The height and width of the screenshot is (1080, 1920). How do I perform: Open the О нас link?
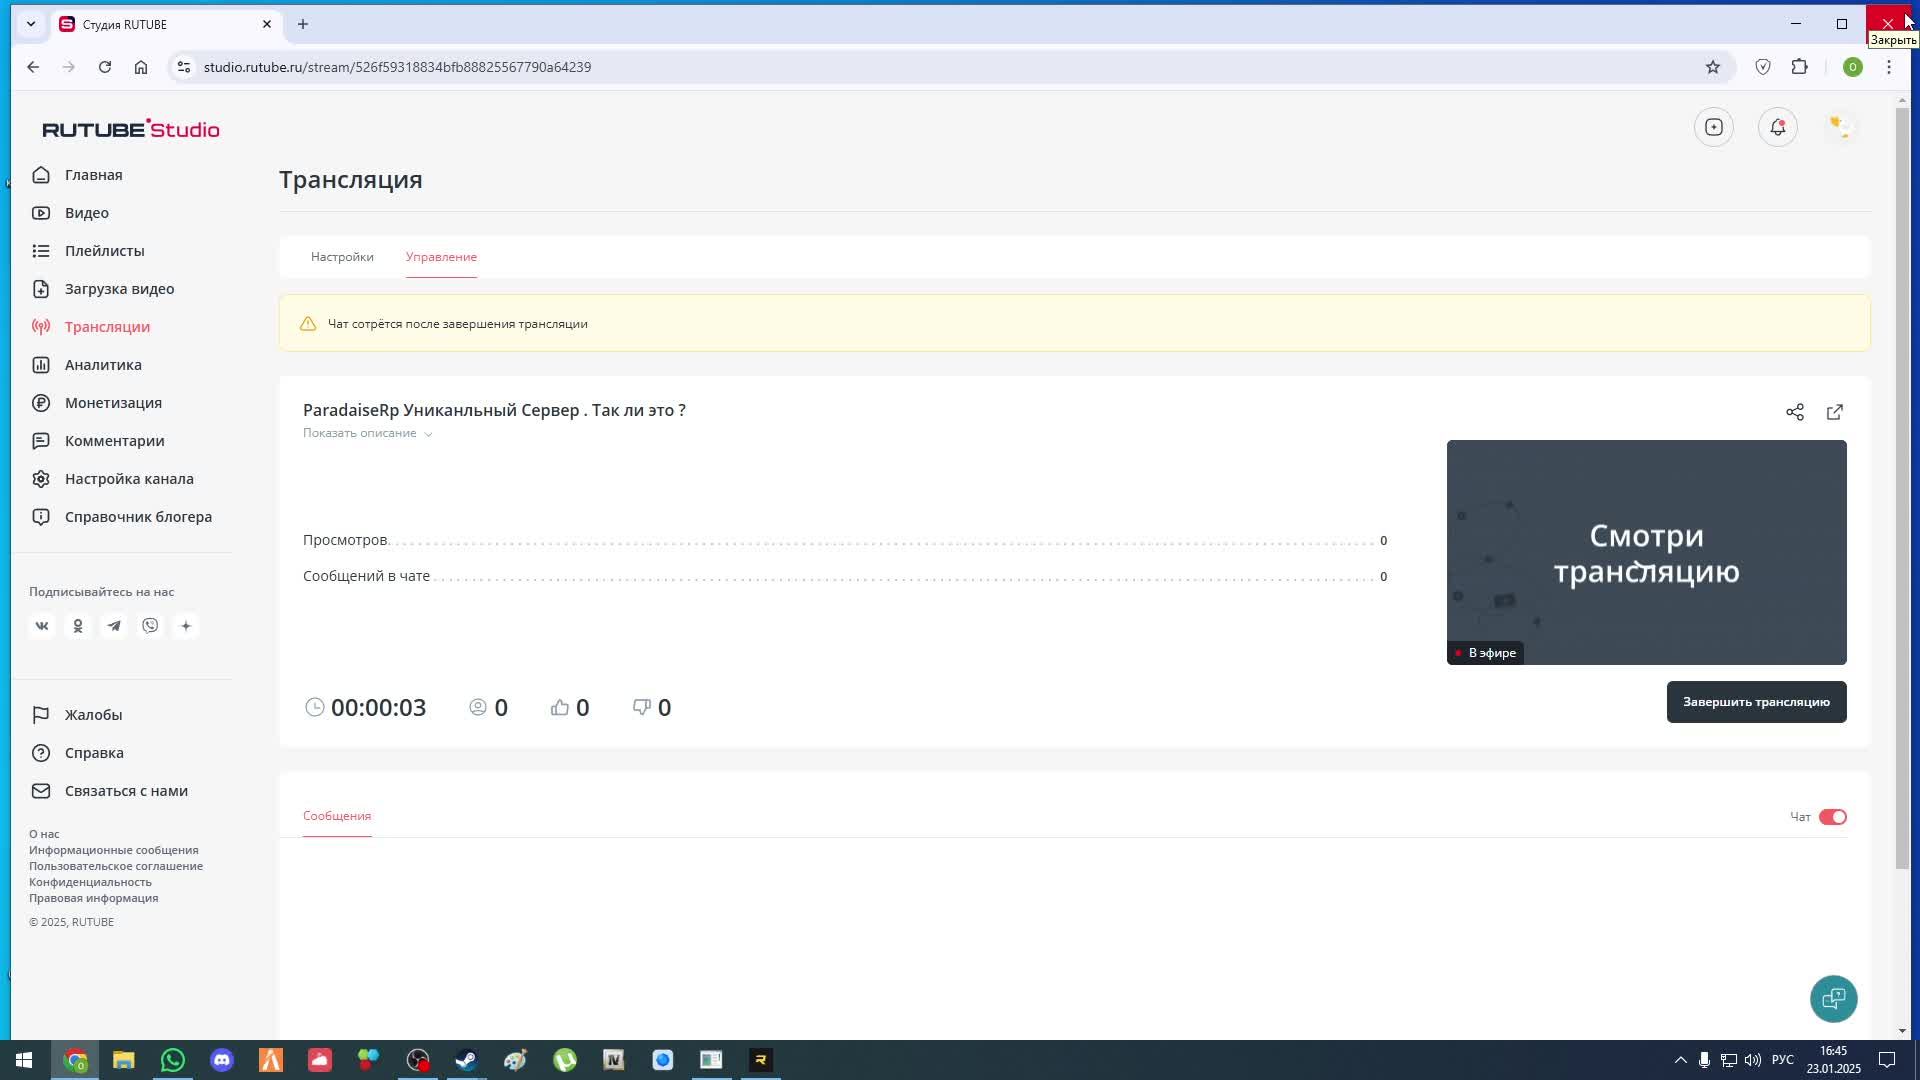coord(44,834)
